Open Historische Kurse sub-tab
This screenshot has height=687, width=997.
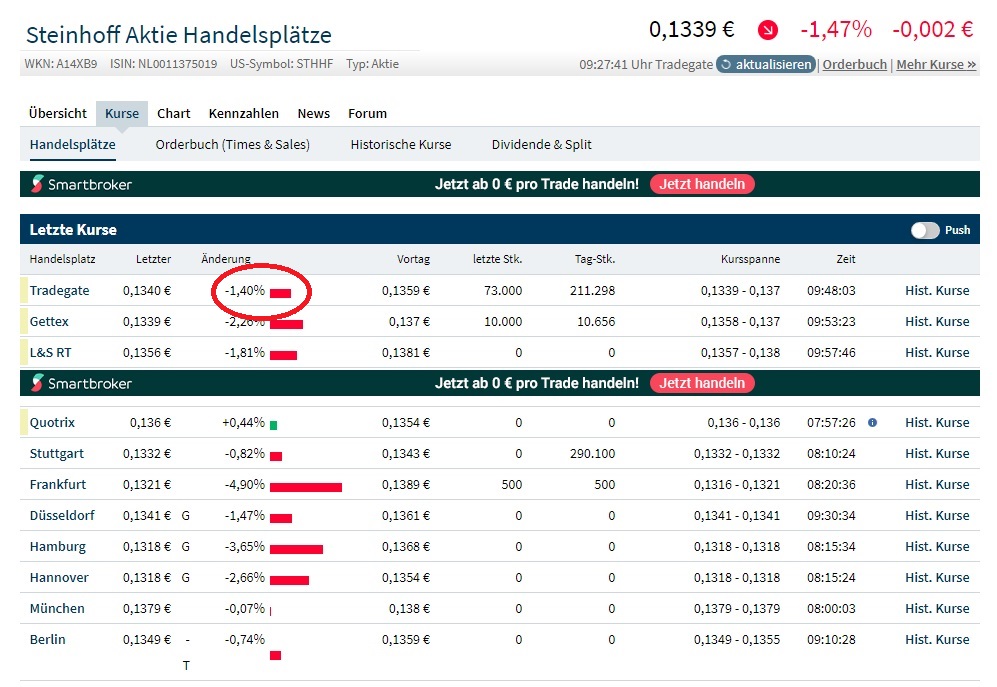[401, 144]
